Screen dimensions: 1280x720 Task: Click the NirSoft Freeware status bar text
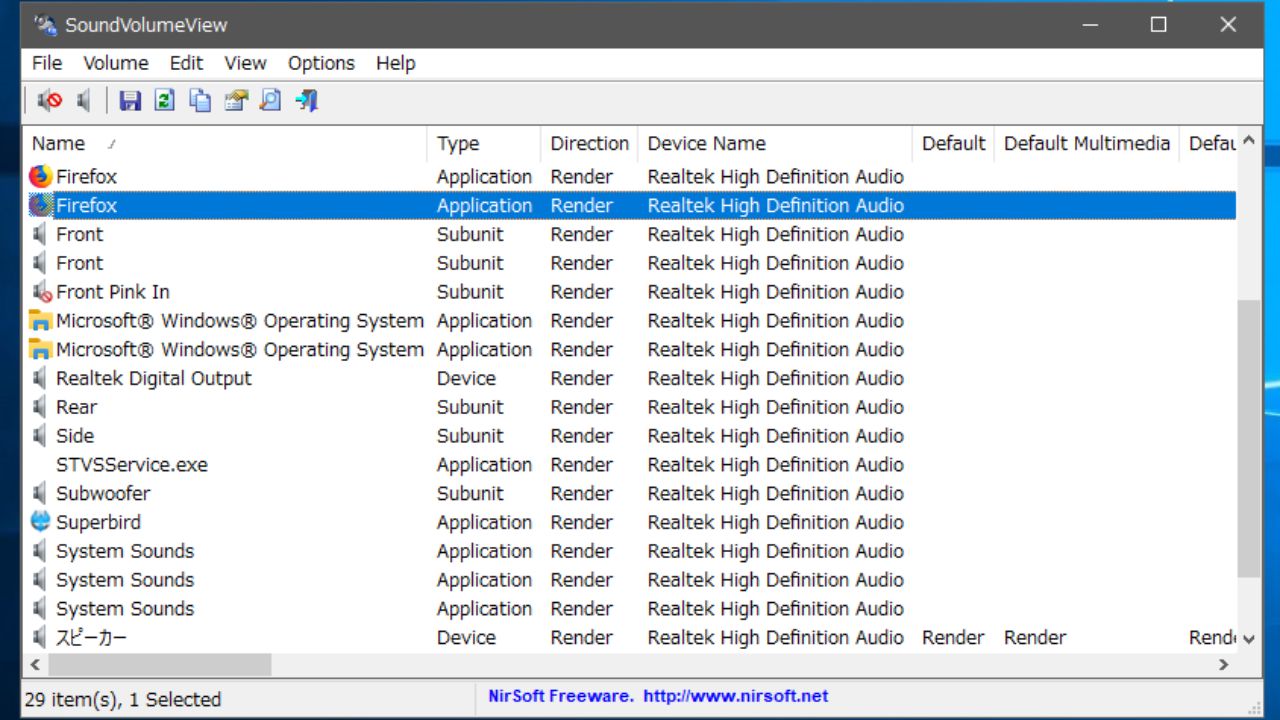(560, 696)
